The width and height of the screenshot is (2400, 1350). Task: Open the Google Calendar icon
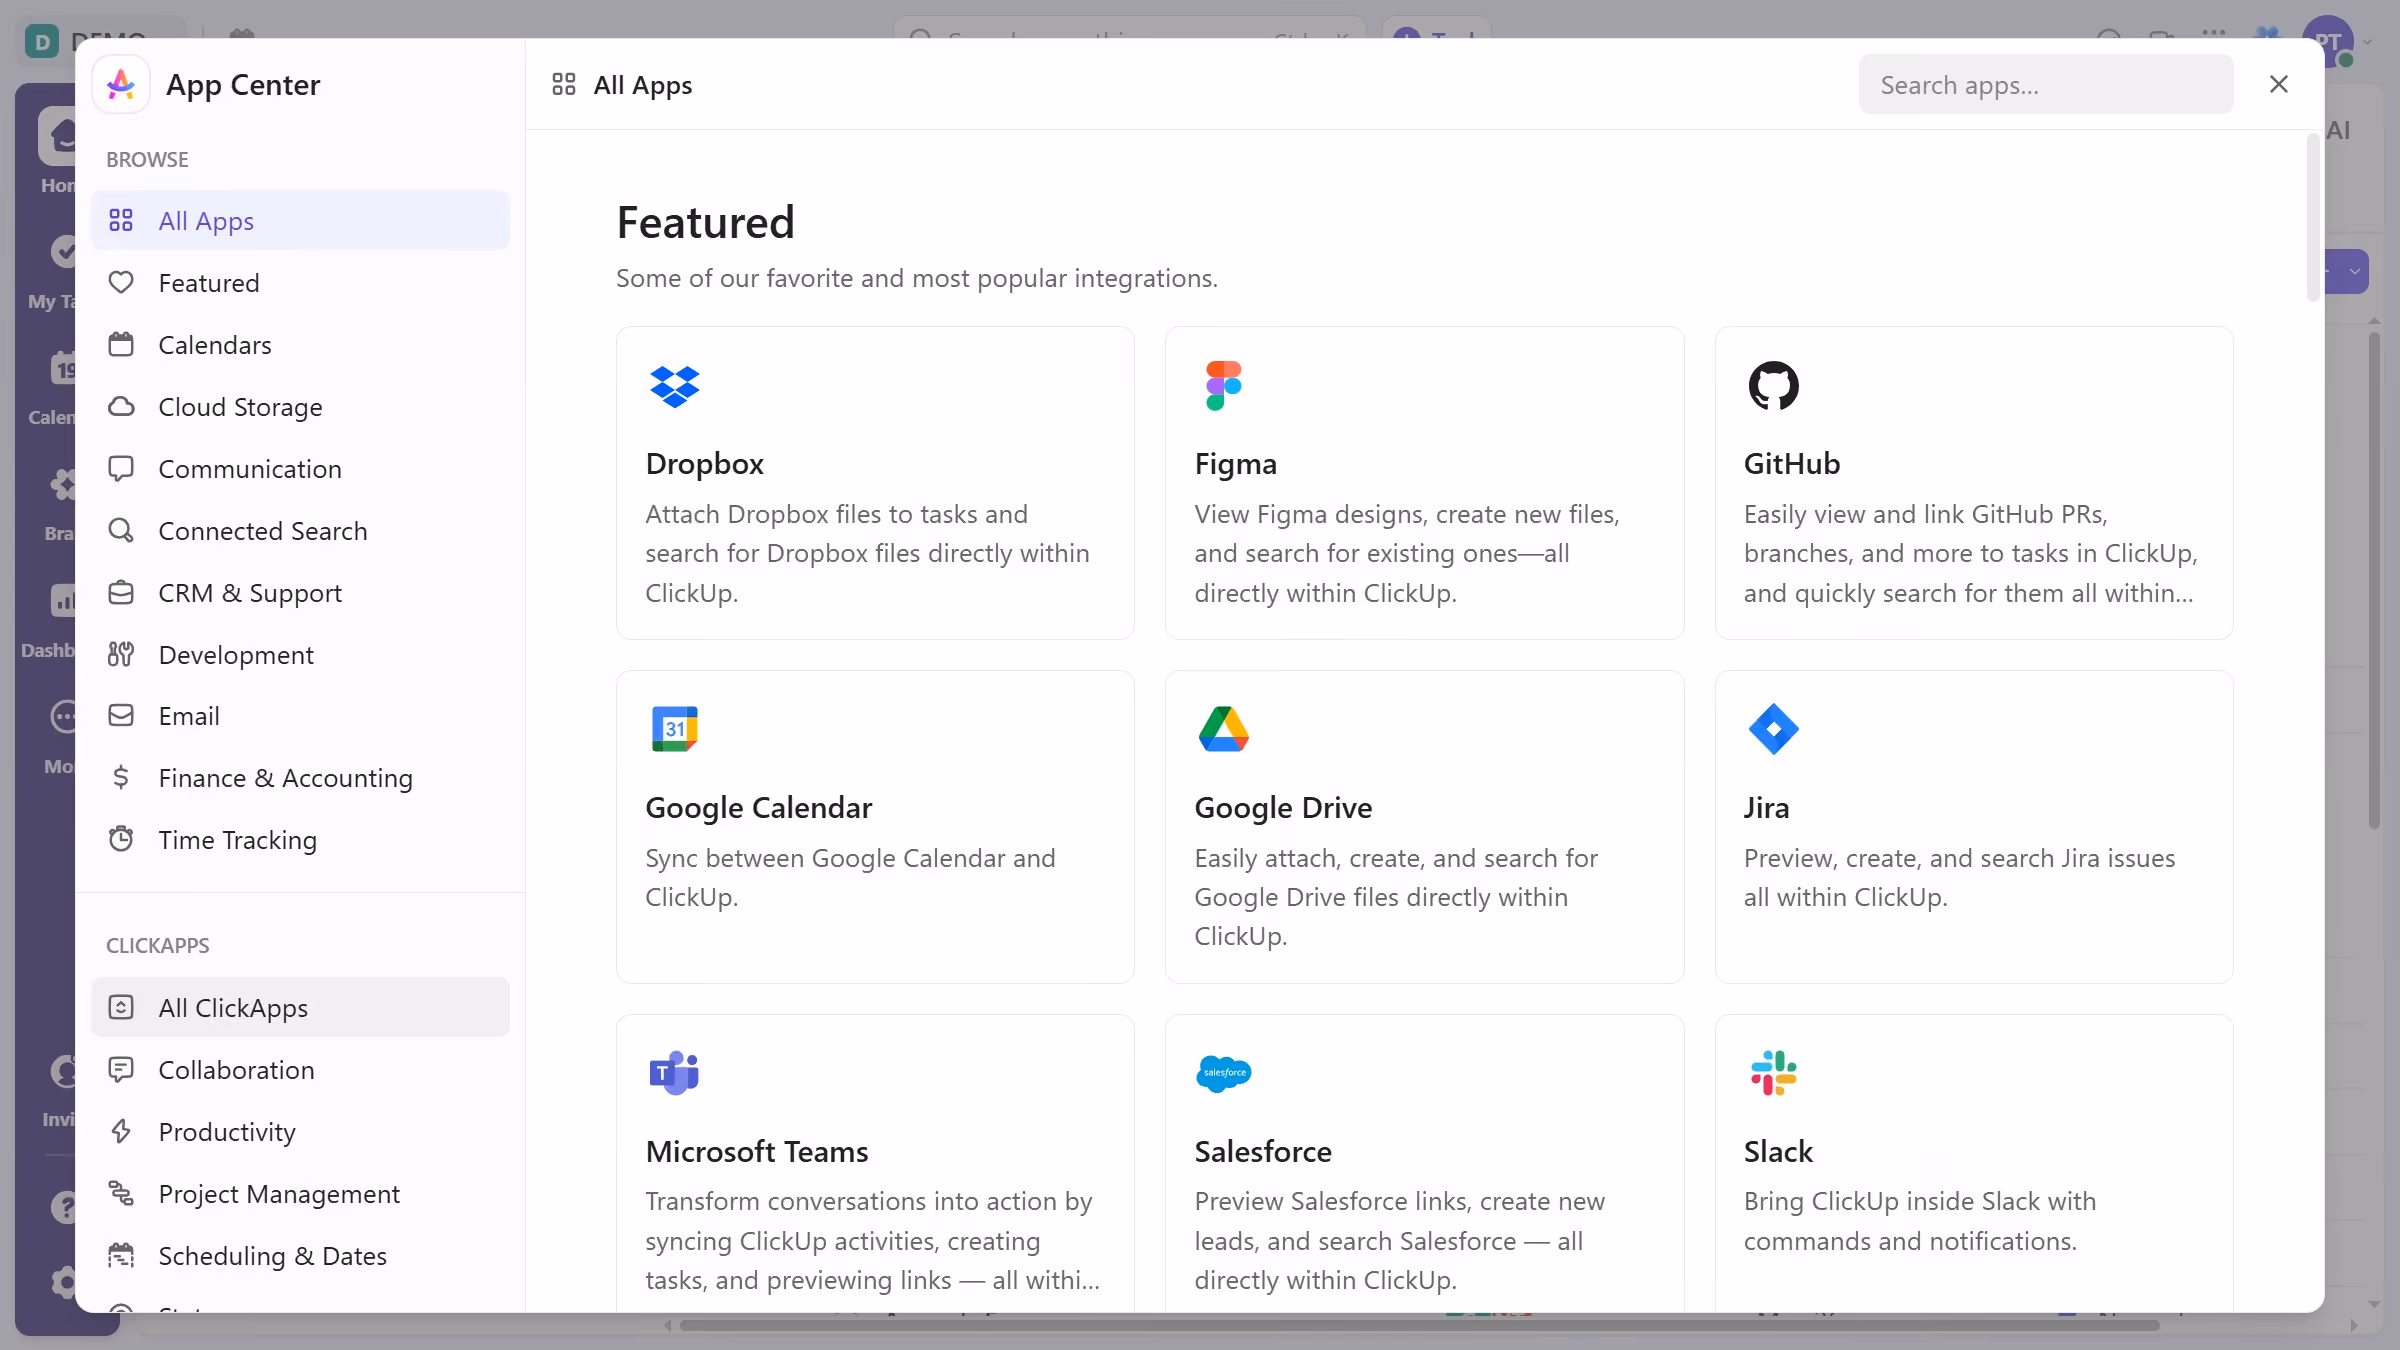[674, 729]
